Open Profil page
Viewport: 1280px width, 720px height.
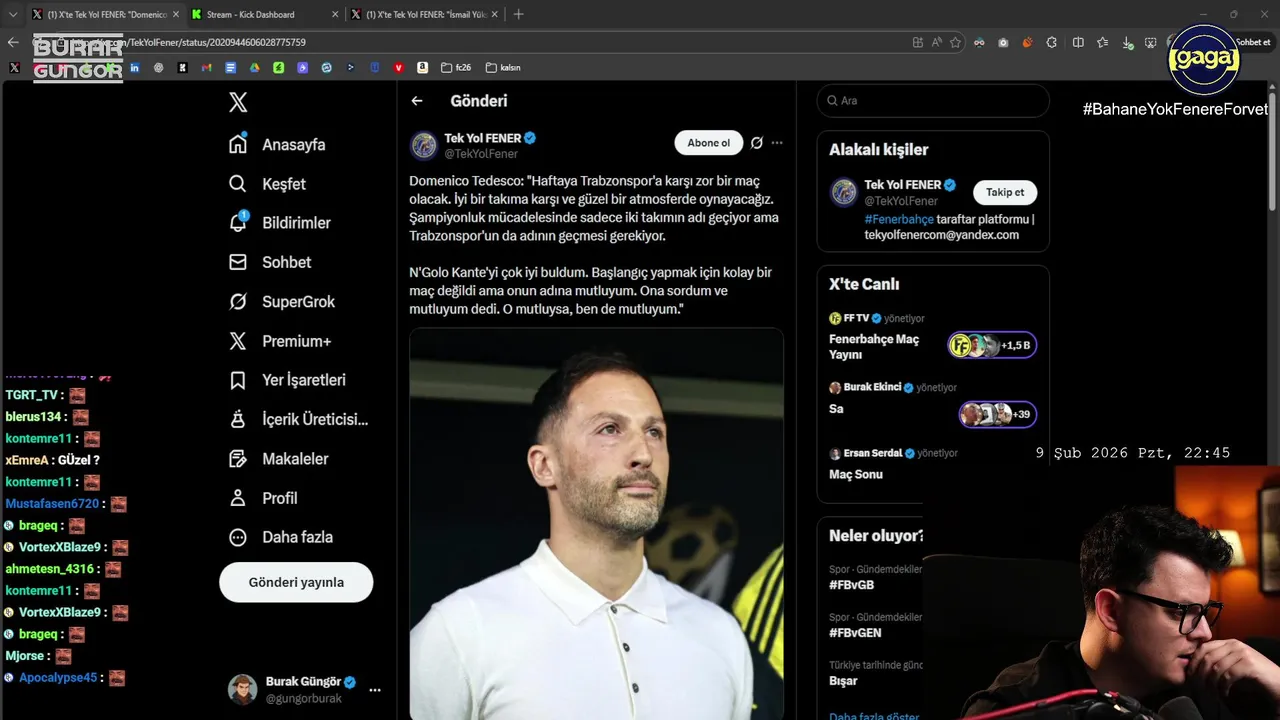pyautogui.click(x=263, y=498)
